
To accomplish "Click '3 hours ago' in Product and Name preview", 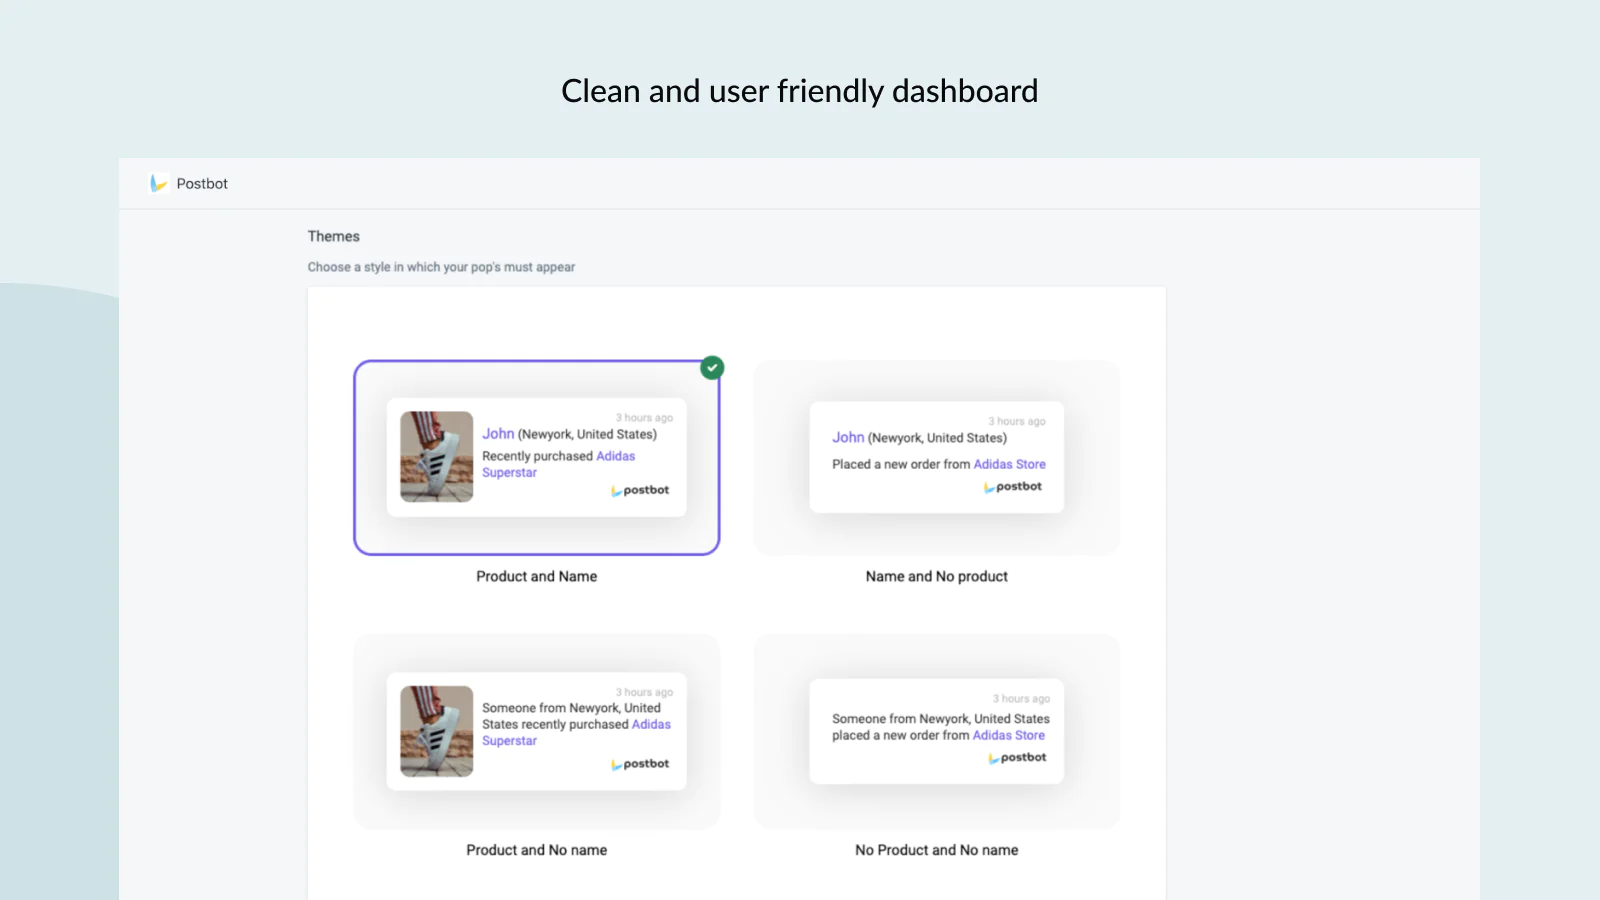I will pyautogui.click(x=645, y=418).
